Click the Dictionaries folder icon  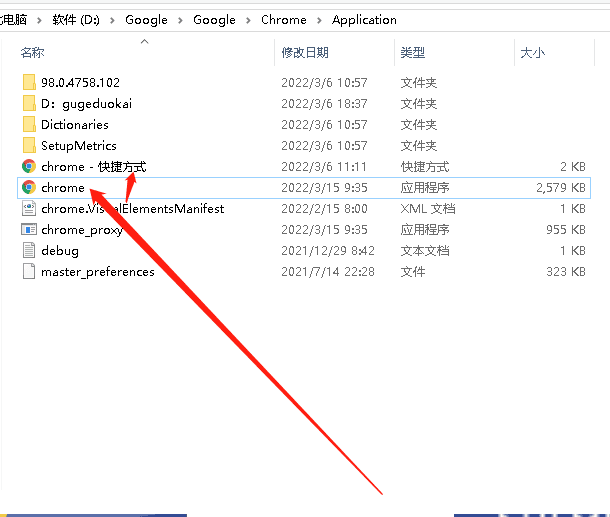pyautogui.click(x=29, y=125)
